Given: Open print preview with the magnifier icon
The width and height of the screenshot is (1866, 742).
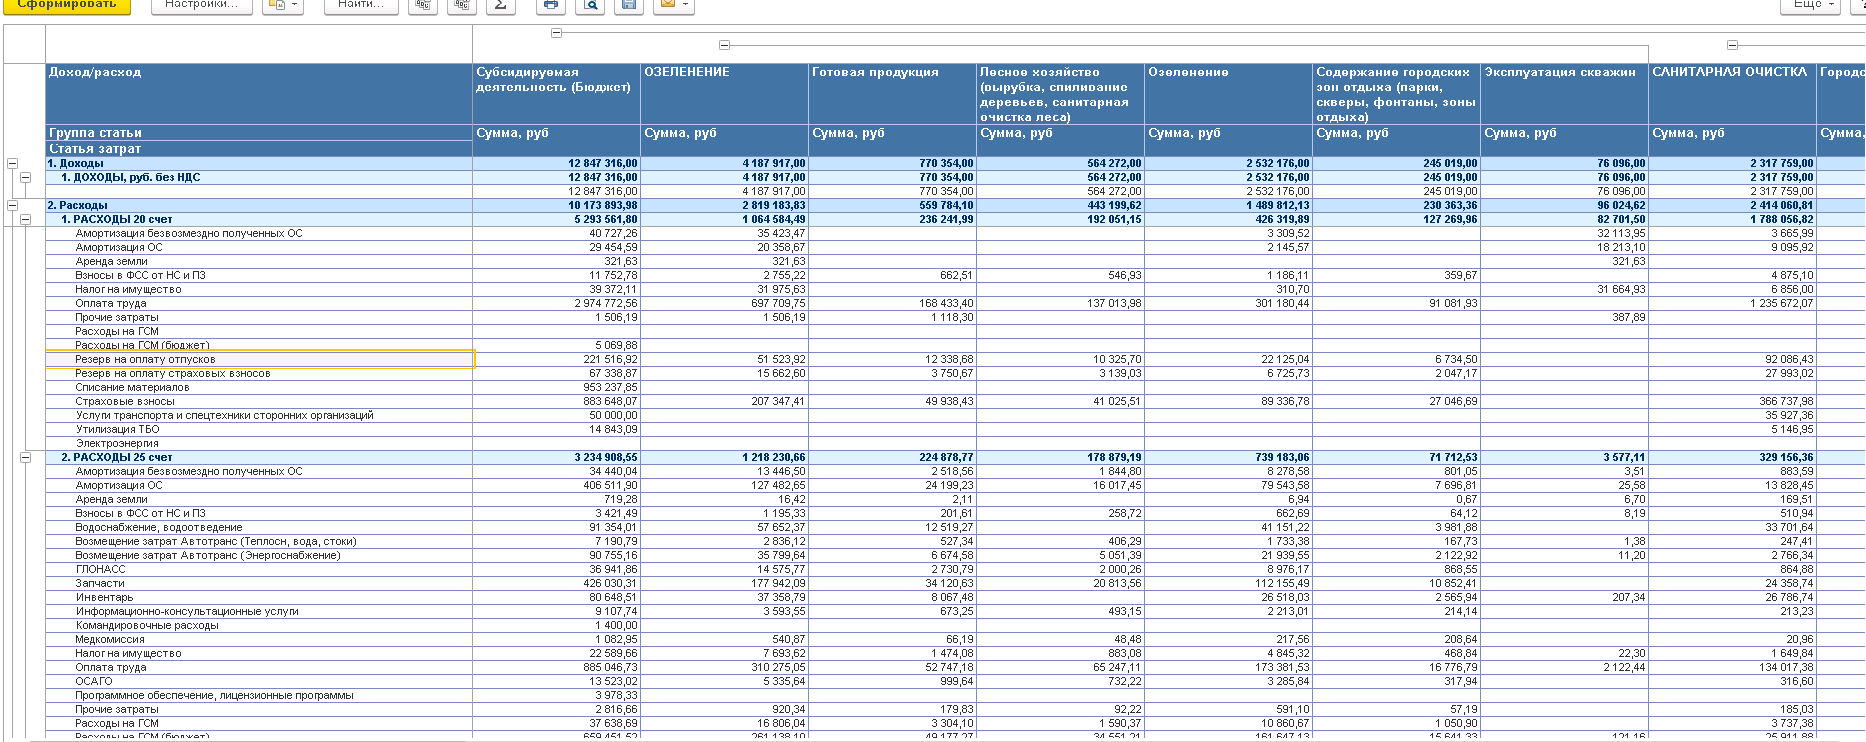Looking at the screenshot, I should [x=591, y=5].
